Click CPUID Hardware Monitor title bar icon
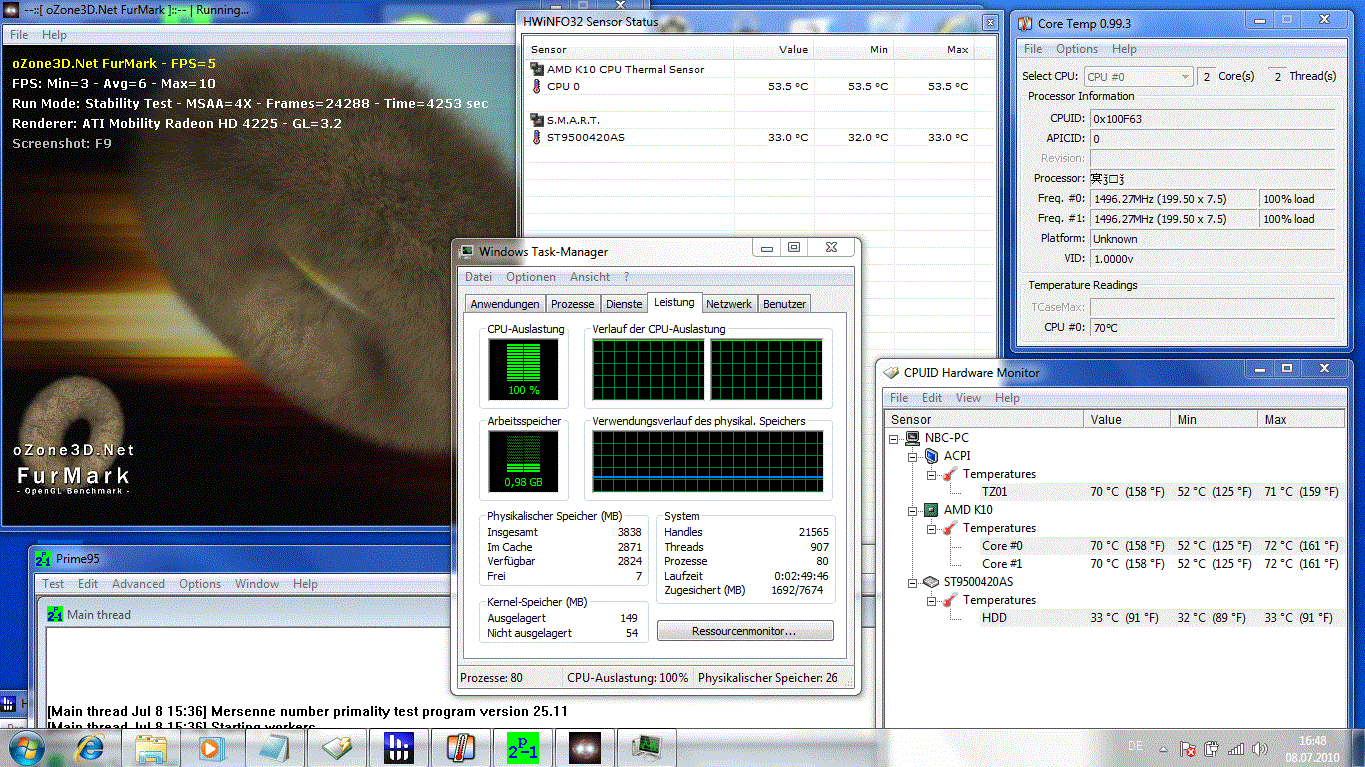The height and width of the screenshot is (767, 1365). tap(892, 372)
